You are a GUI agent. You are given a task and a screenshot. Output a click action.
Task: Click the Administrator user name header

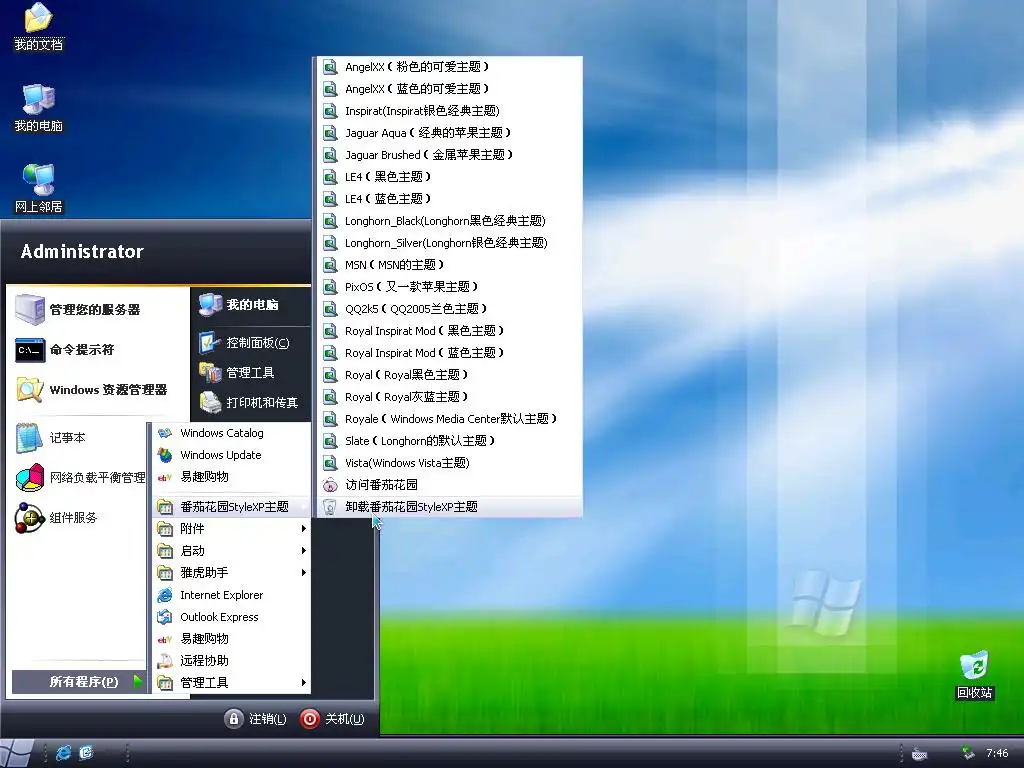(x=82, y=251)
